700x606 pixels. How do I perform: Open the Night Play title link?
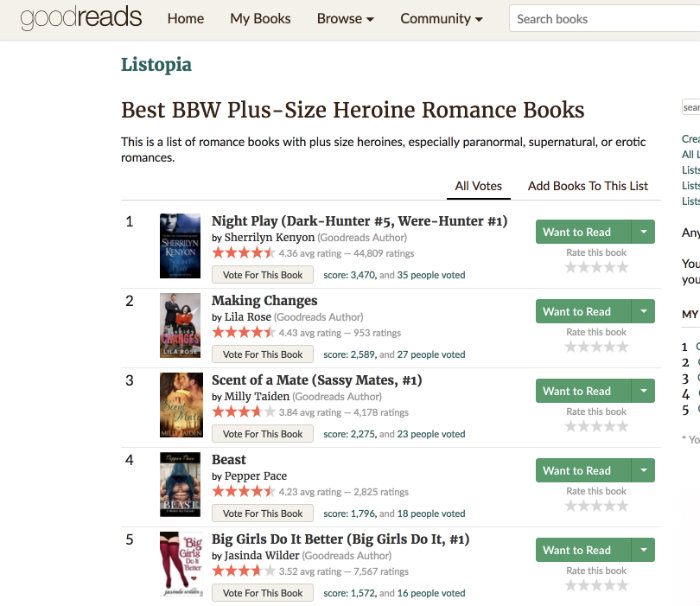coord(359,221)
